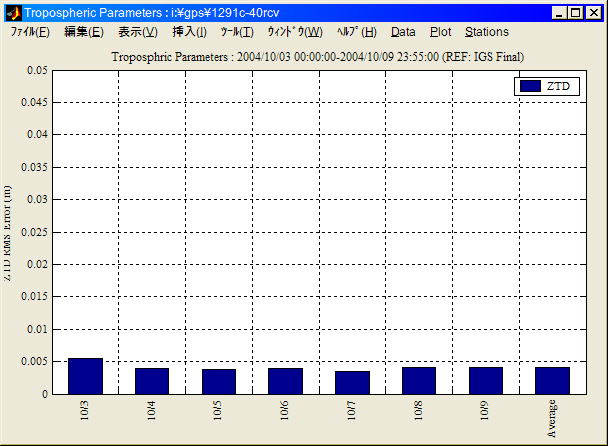Select the Average bar in the chart
Screen dimensions: 608x446
[x=552, y=380]
